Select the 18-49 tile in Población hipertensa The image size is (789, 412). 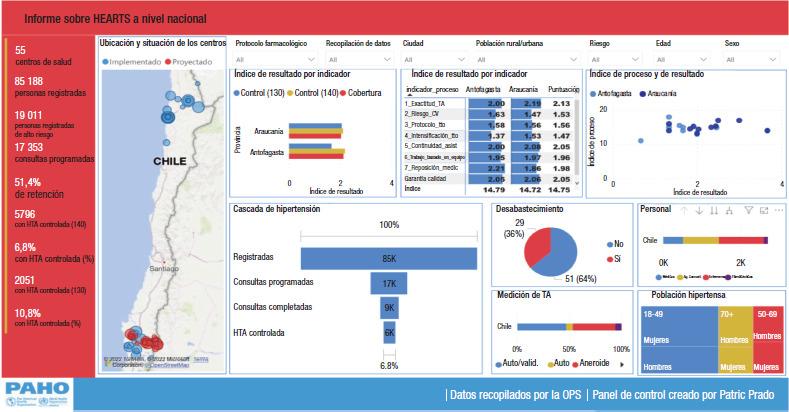(675, 340)
